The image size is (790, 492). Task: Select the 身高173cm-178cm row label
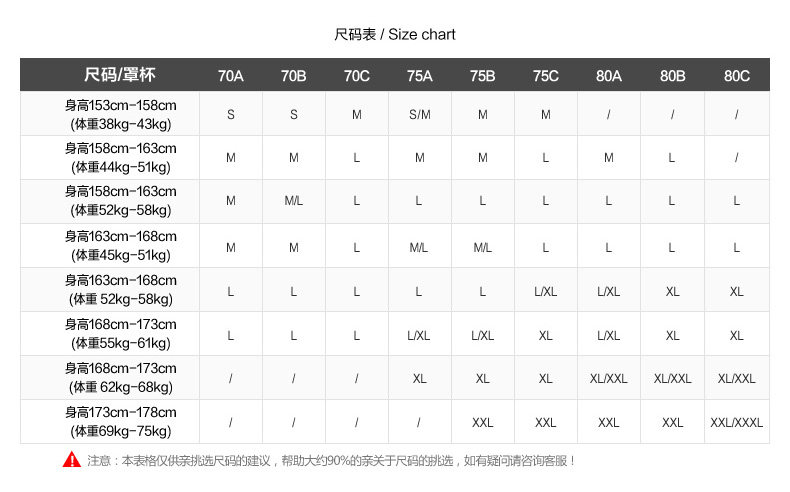(x=120, y=422)
